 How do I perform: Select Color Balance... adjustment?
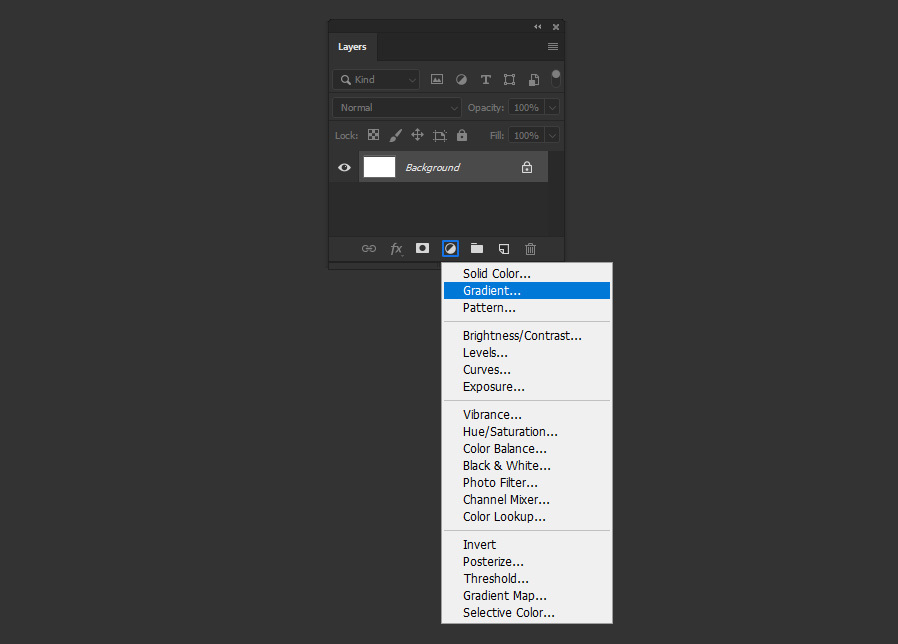[527, 449]
